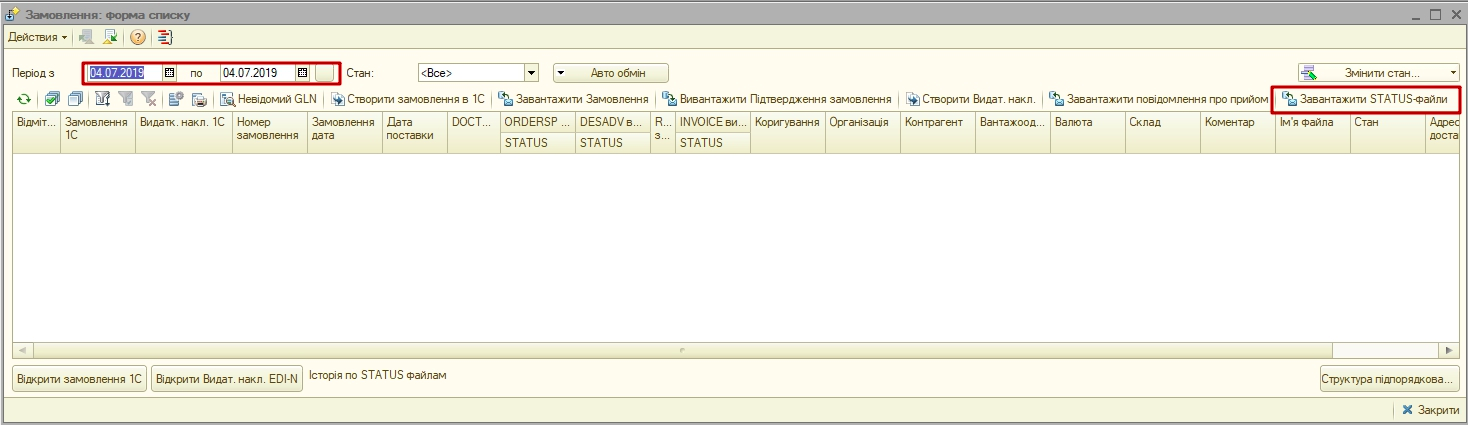Click the list settings icon after help
The height and width of the screenshot is (425, 1468).
[x=165, y=37]
